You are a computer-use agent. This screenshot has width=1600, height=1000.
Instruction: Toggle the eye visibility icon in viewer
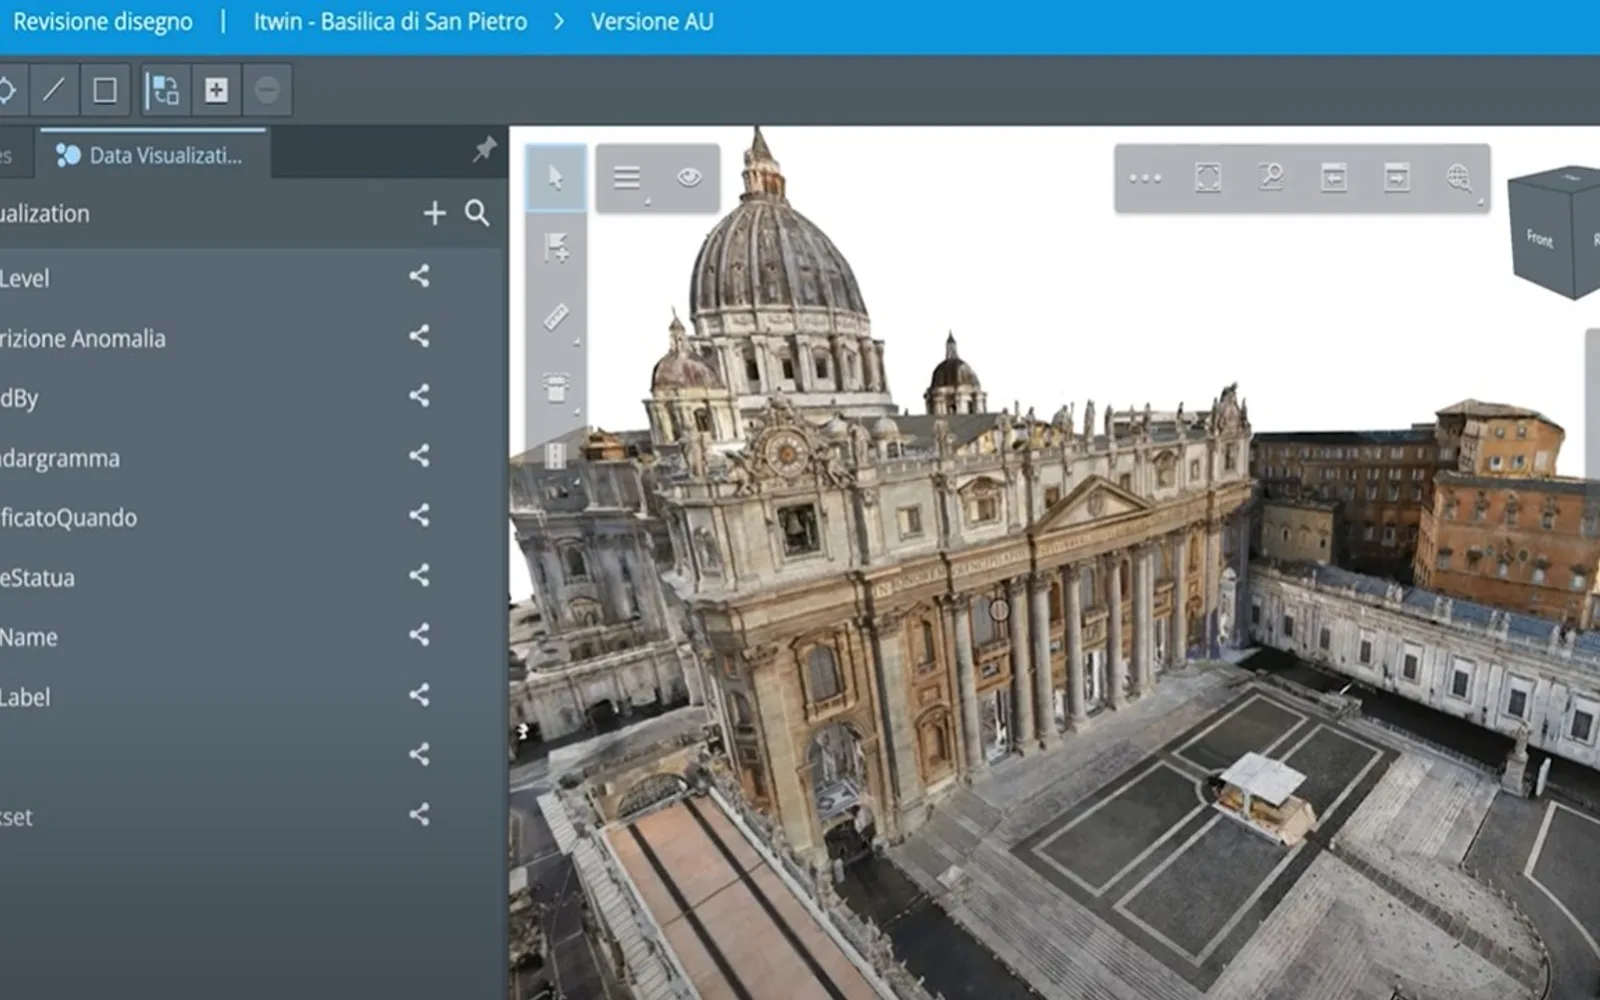click(689, 178)
